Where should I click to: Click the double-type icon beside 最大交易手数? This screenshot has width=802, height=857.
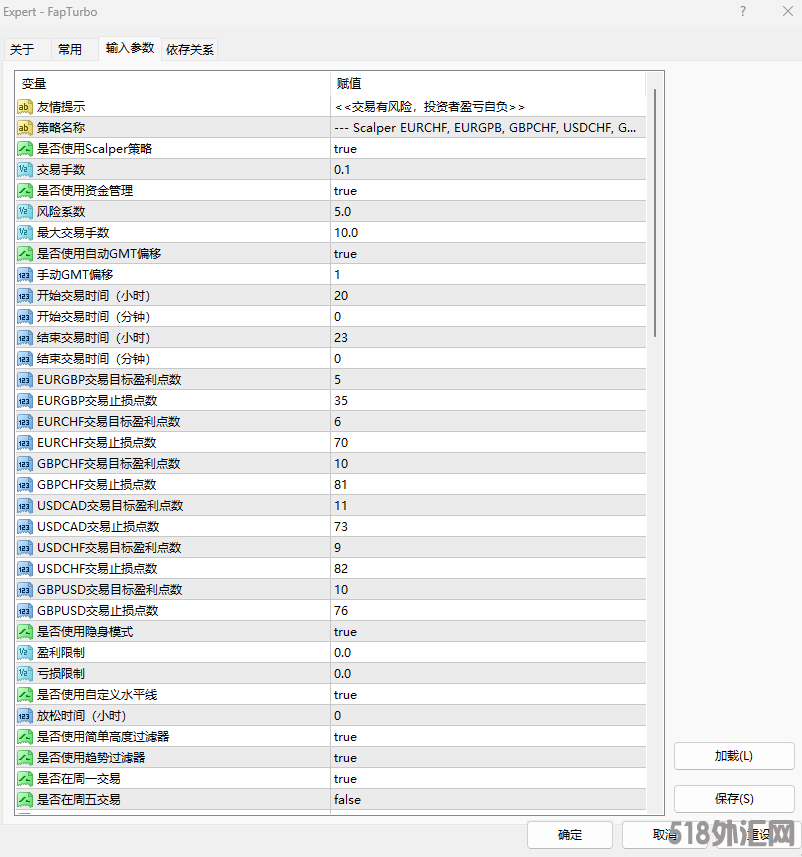25,233
